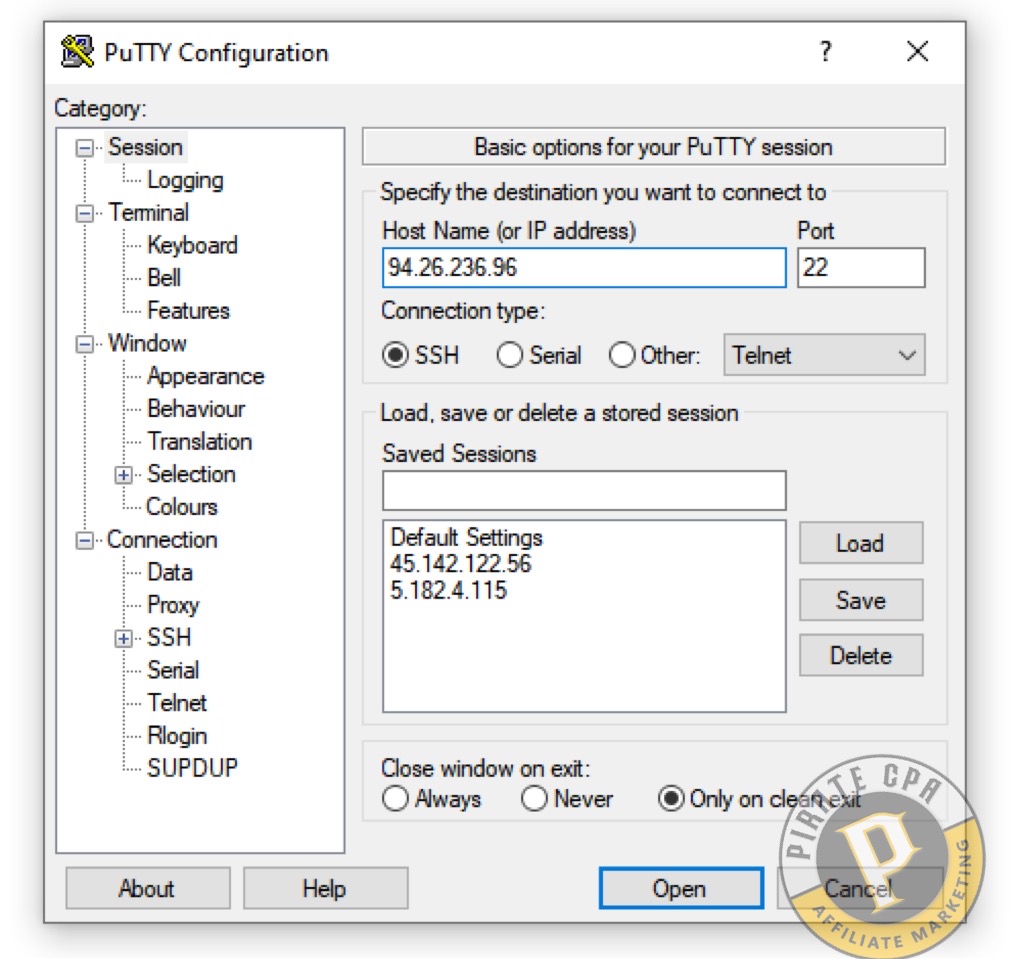
Task: Open the Data category
Action: pos(170,572)
